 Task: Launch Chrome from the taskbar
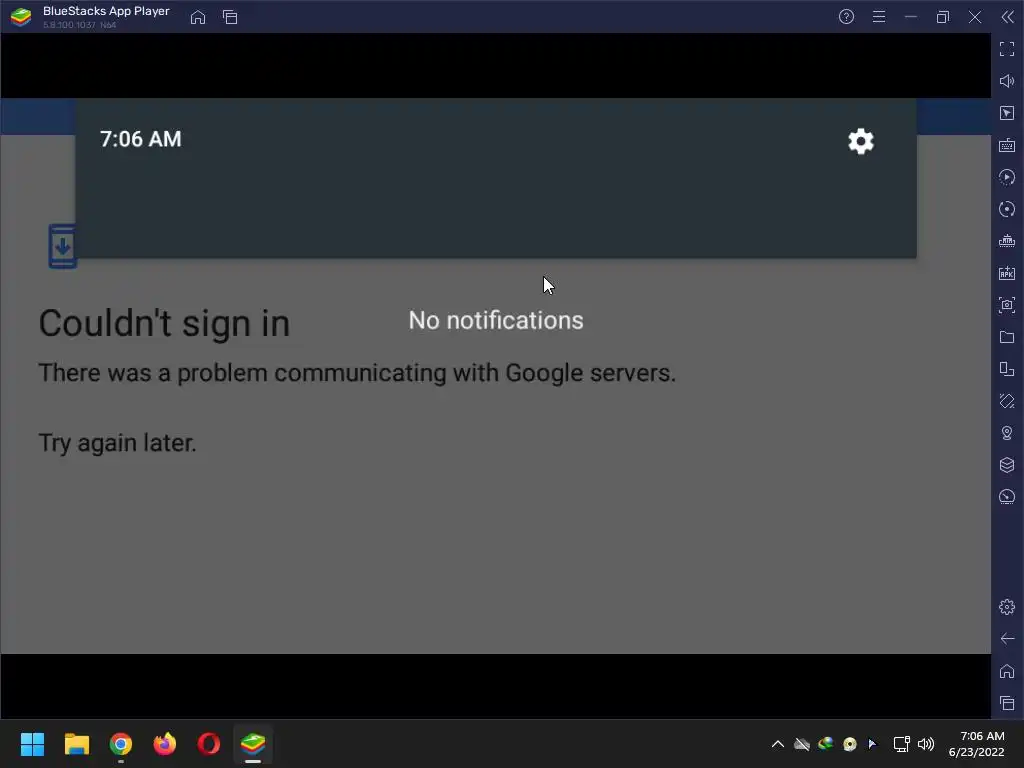coord(121,744)
